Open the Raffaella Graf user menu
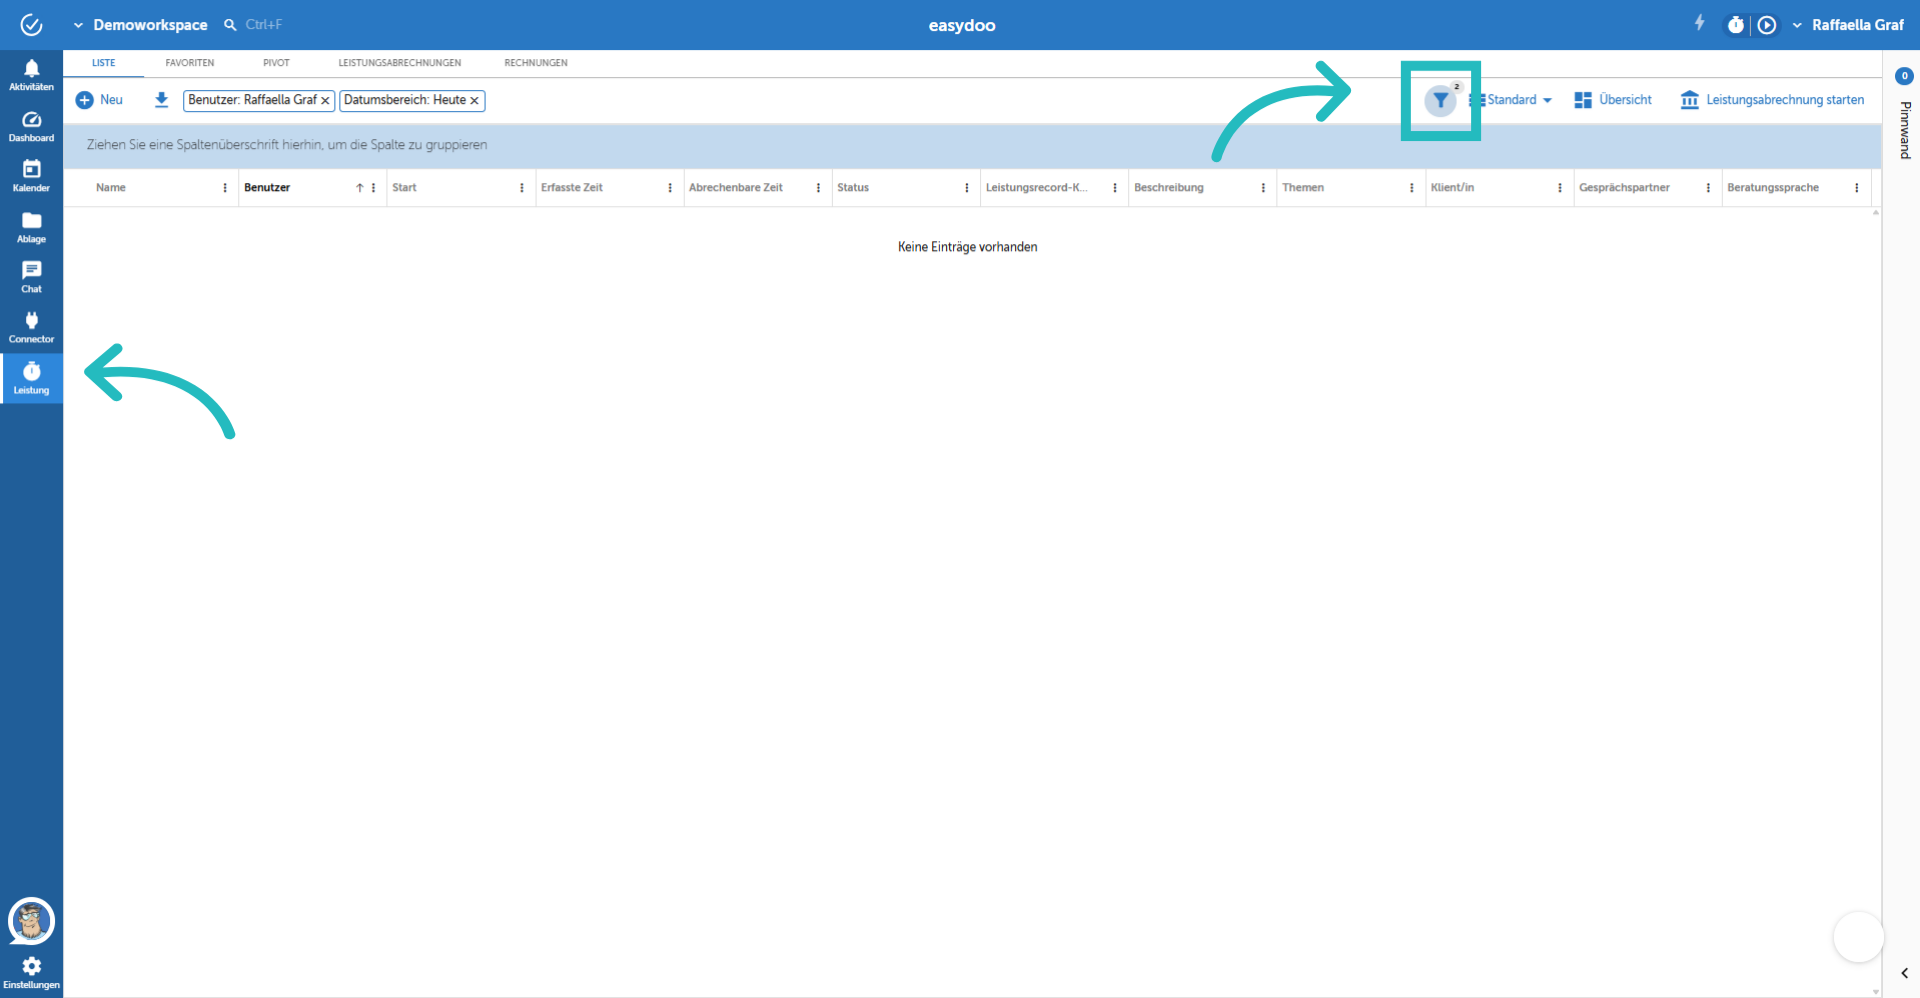Viewport: 1920px width, 998px height. point(1848,25)
